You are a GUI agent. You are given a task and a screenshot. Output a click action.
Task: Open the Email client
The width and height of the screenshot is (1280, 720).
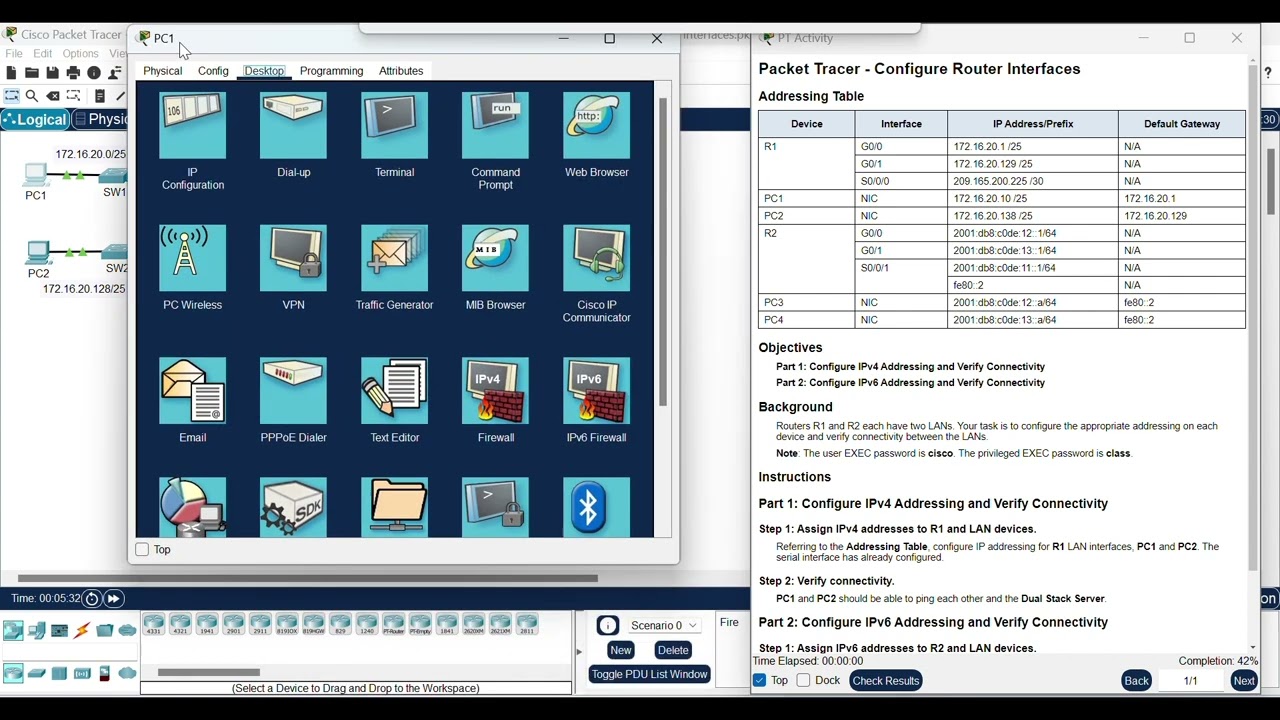(x=193, y=400)
